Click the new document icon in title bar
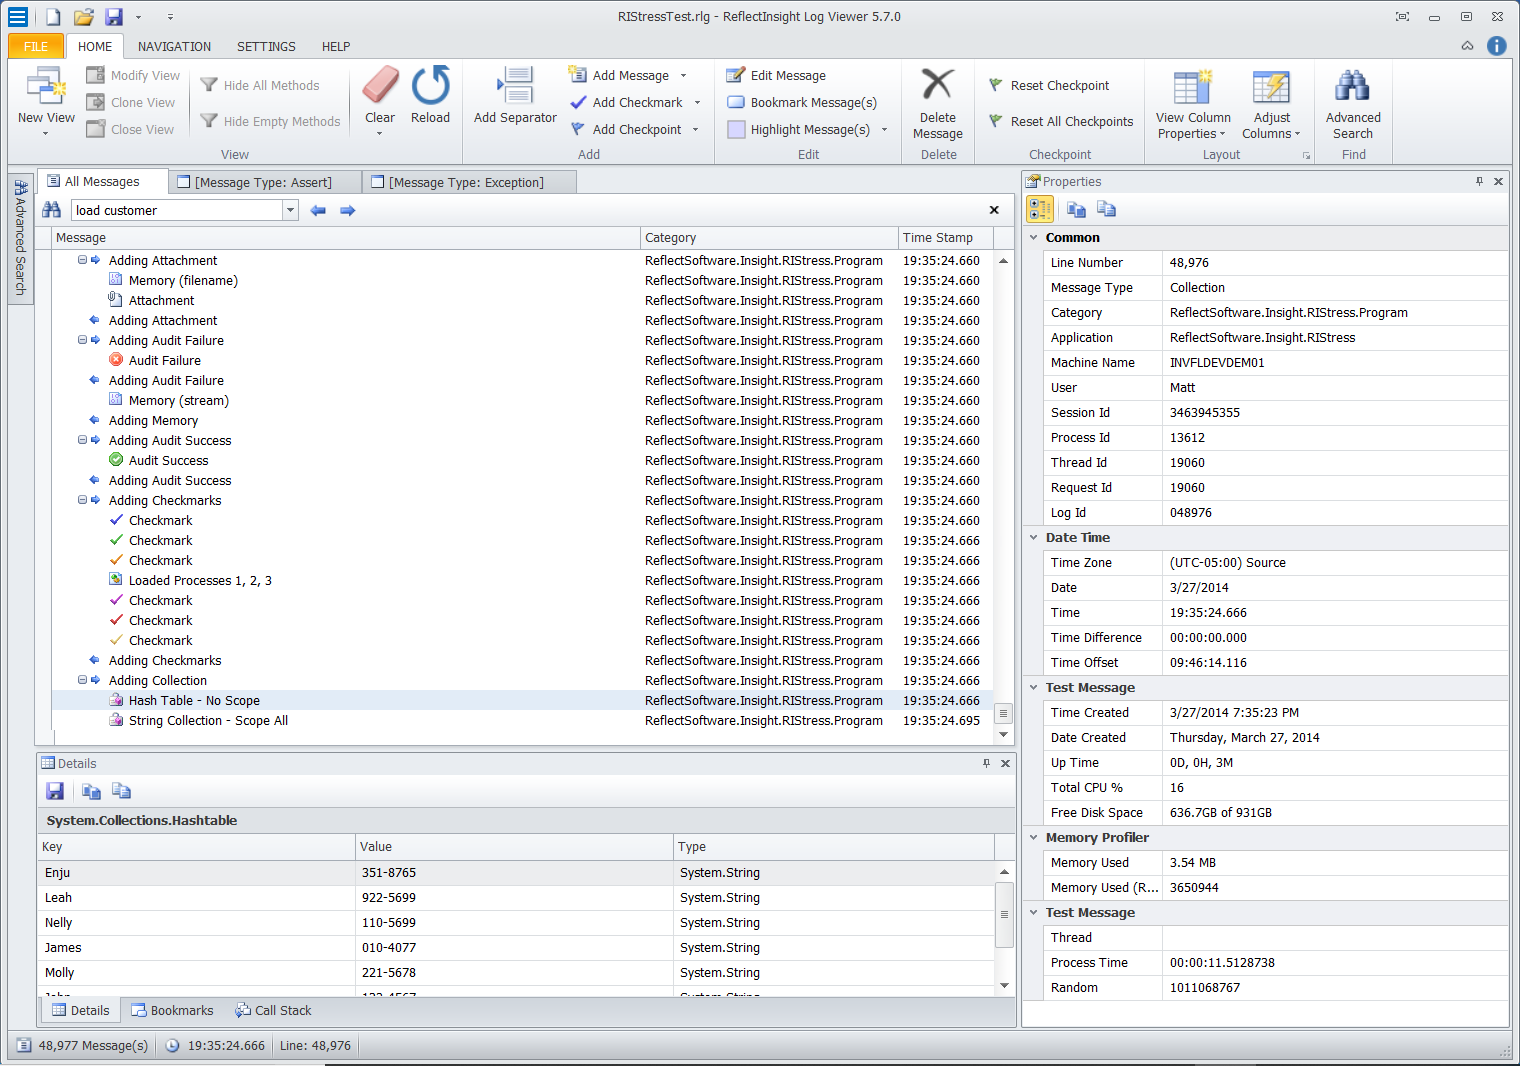This screenshot has width=1520, height=1066. pos(53,17)
